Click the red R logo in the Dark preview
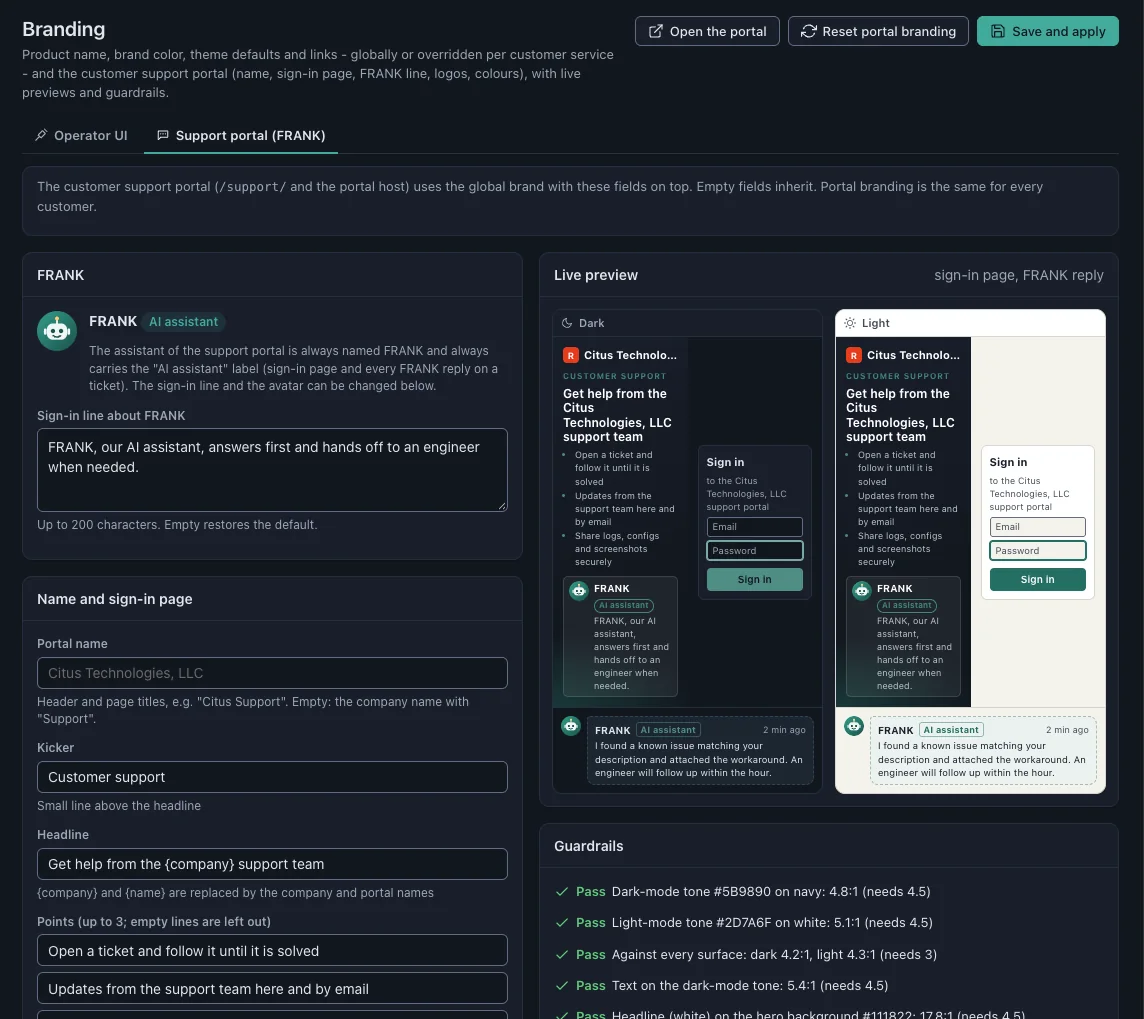Viewport: 1144px width, 1019px height. [571, 355]
